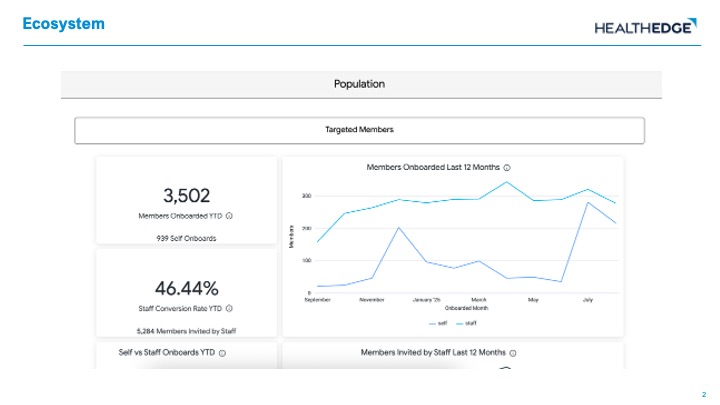Click info icon beside Members Onboarded YTD
Image resolution: width=720 pixels, height=405 pixels.
230,216
